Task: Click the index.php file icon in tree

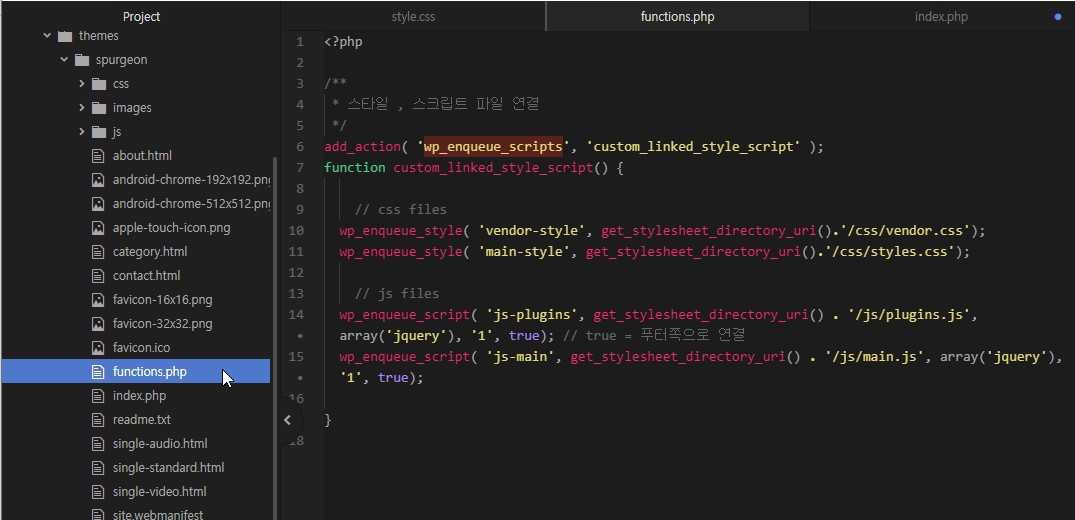Action: point(98,396)
